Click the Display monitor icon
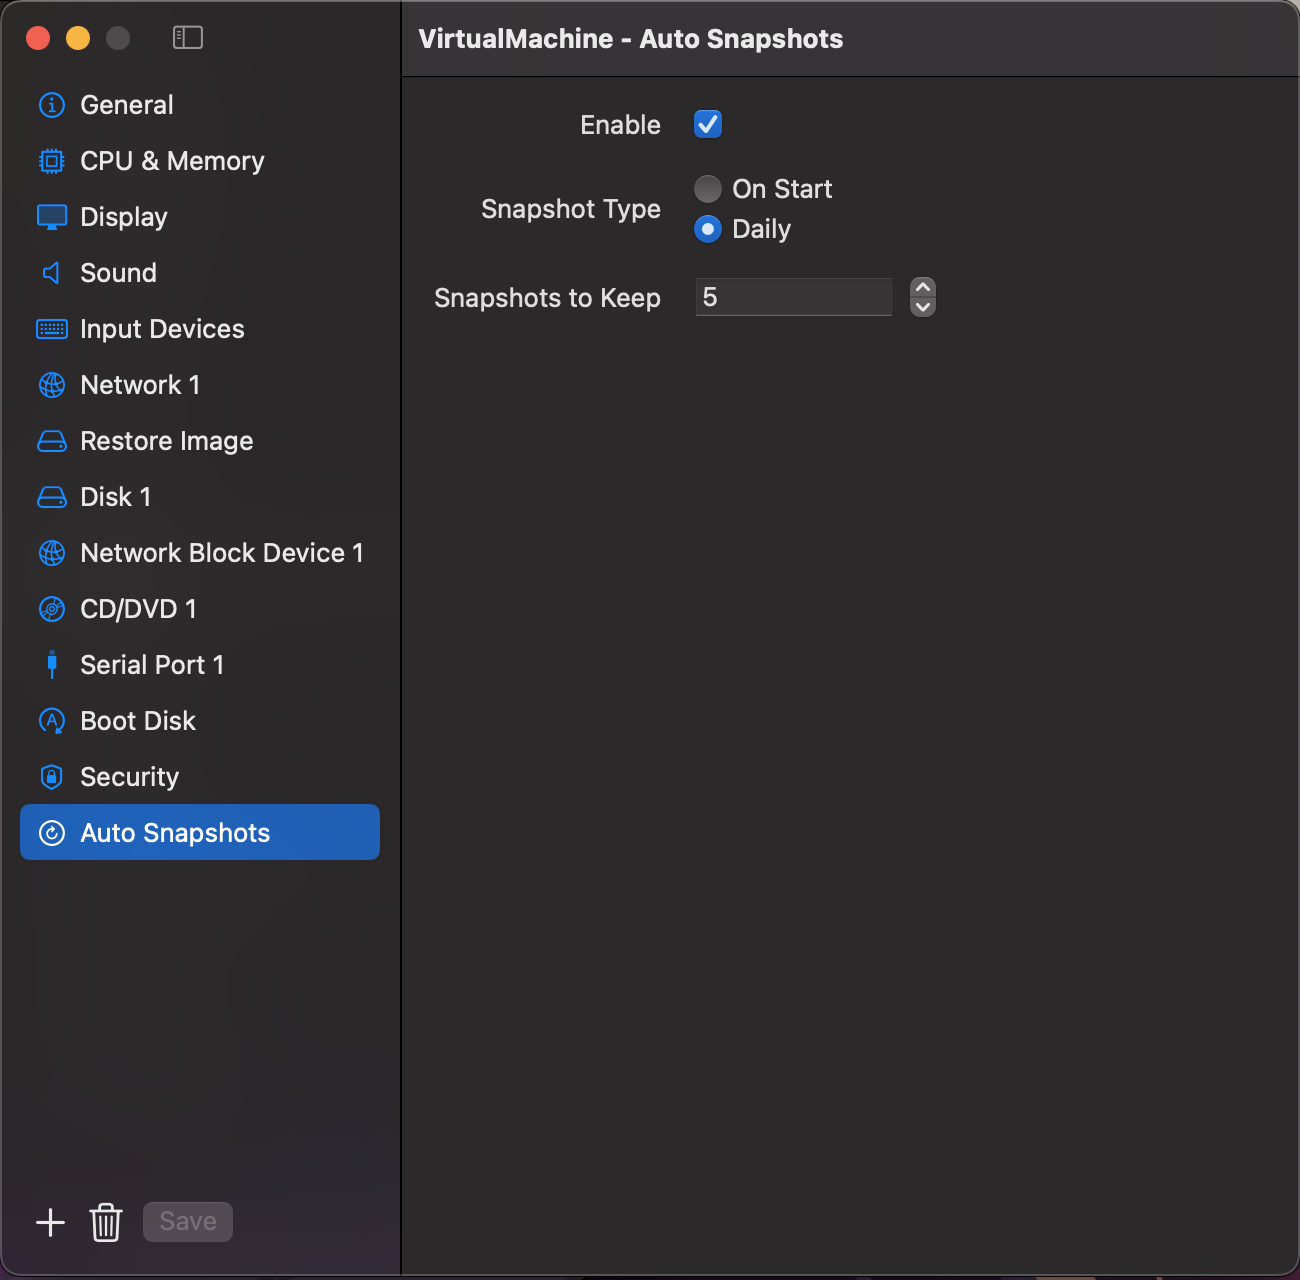The width and height of the screenshot is (1300, 1280). [52, 217]
